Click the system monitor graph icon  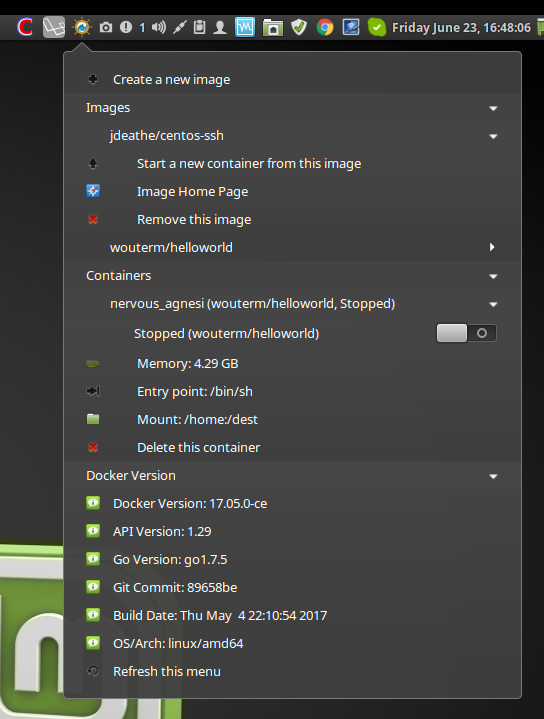pyautogui.click(x=245, y=28)
